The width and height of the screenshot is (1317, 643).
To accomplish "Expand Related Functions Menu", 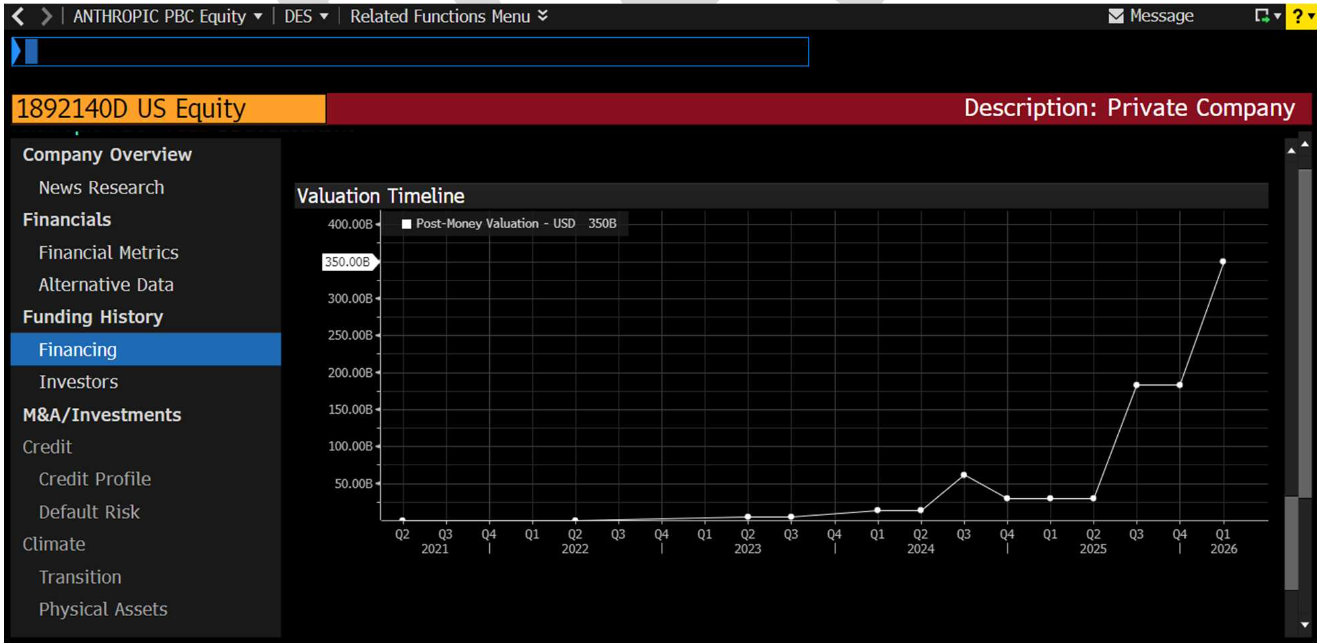I will (x=449, y=16).
